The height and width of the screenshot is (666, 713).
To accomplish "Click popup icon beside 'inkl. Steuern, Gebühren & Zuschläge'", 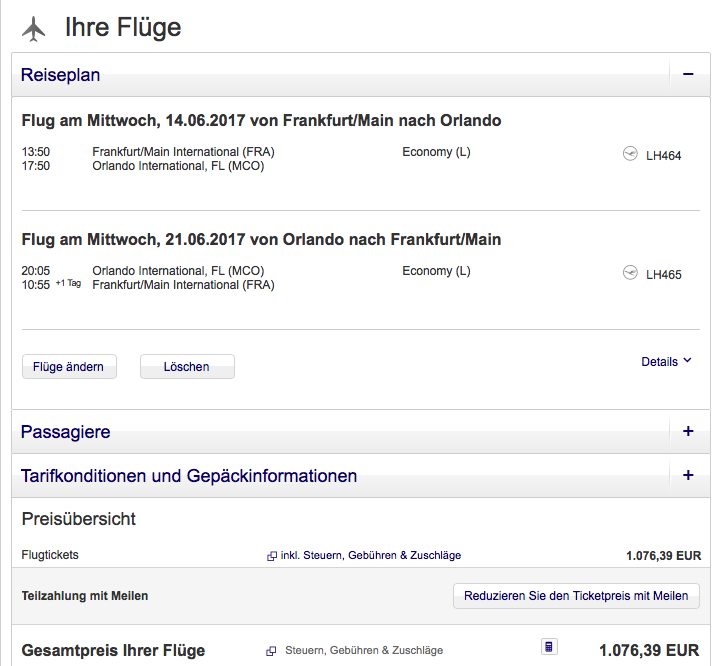I will coord(272,556).
